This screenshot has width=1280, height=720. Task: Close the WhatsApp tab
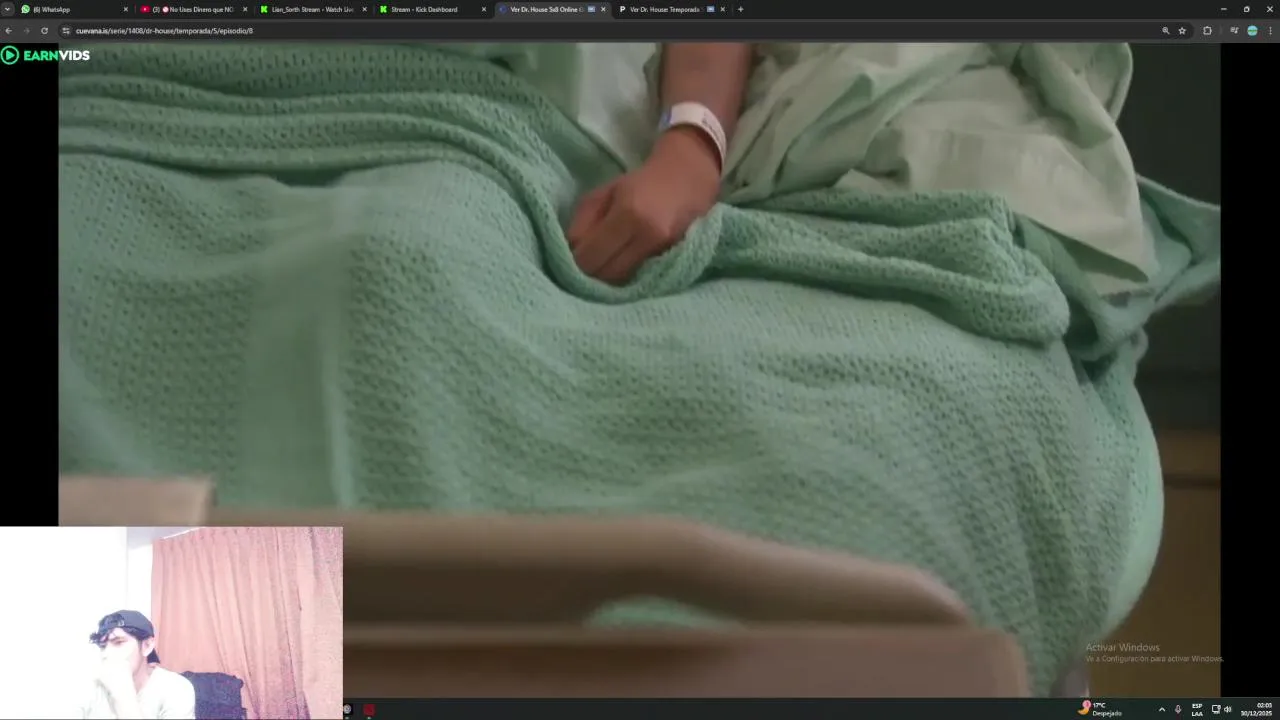point(125,9)
